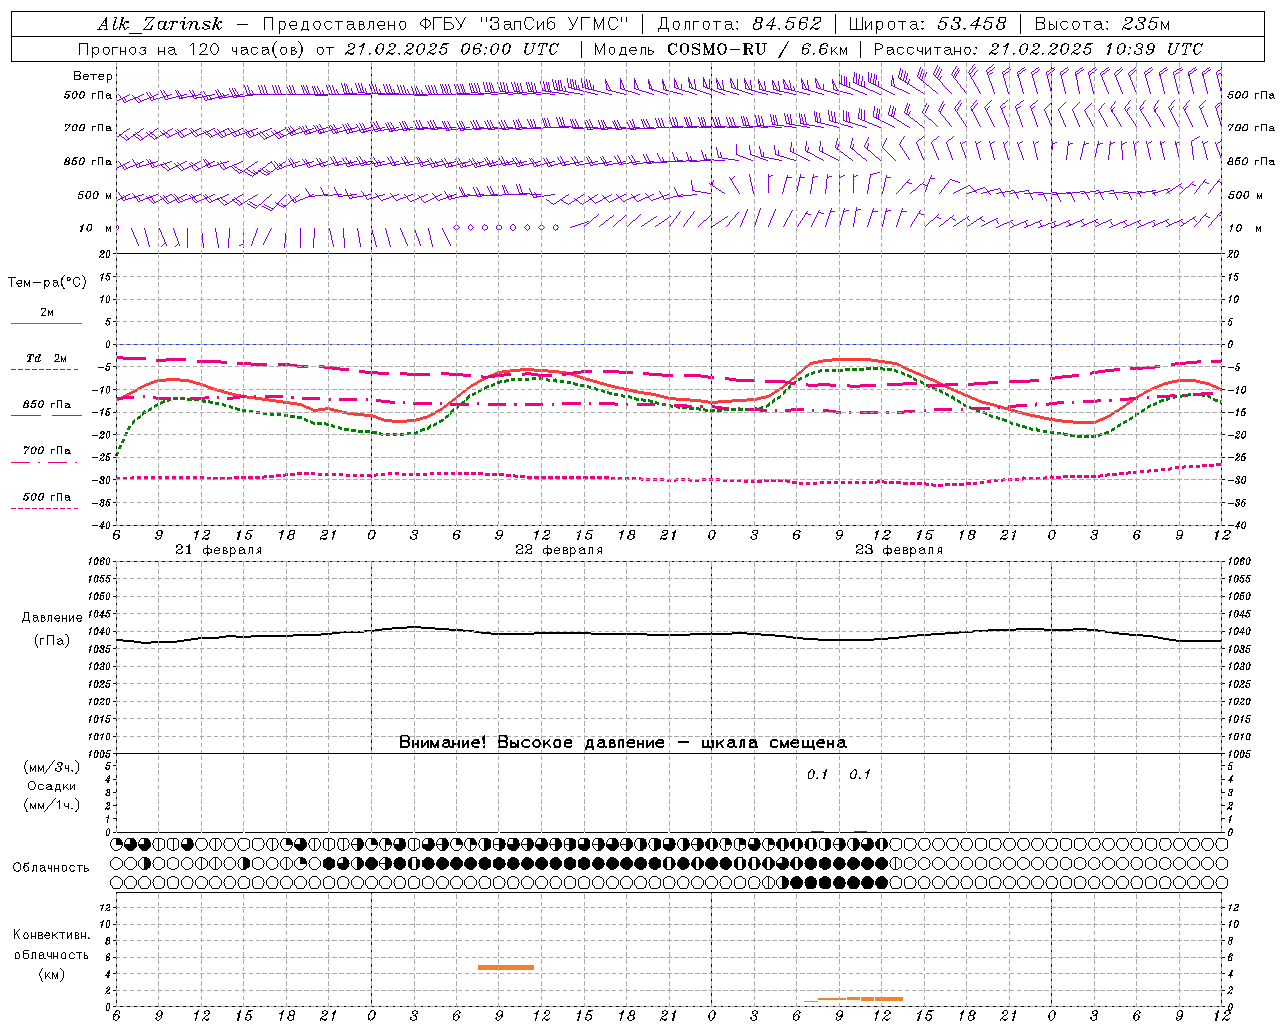Click the Прогноз на 120 часа(ов) header text
This screenshot has width=1280, height=1024.
[318, 49]
